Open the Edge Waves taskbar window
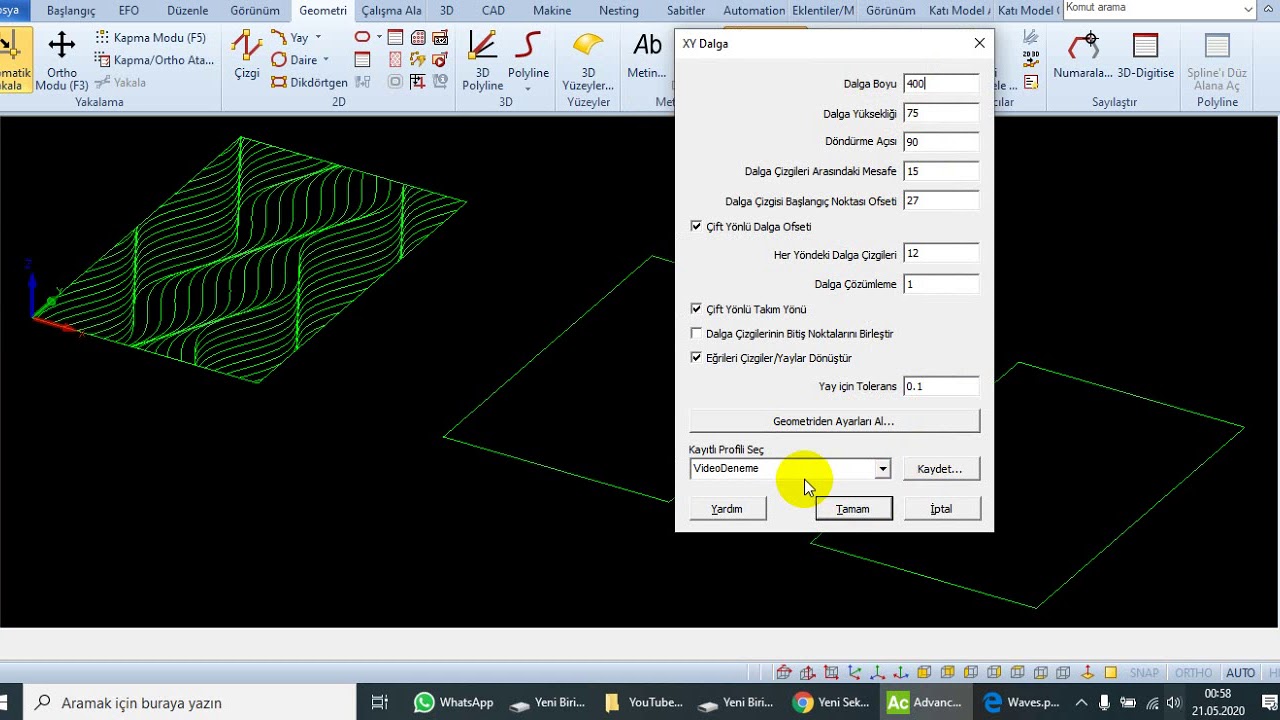This screenshot has width=1280, height=720. click(x=1022, y=703)
